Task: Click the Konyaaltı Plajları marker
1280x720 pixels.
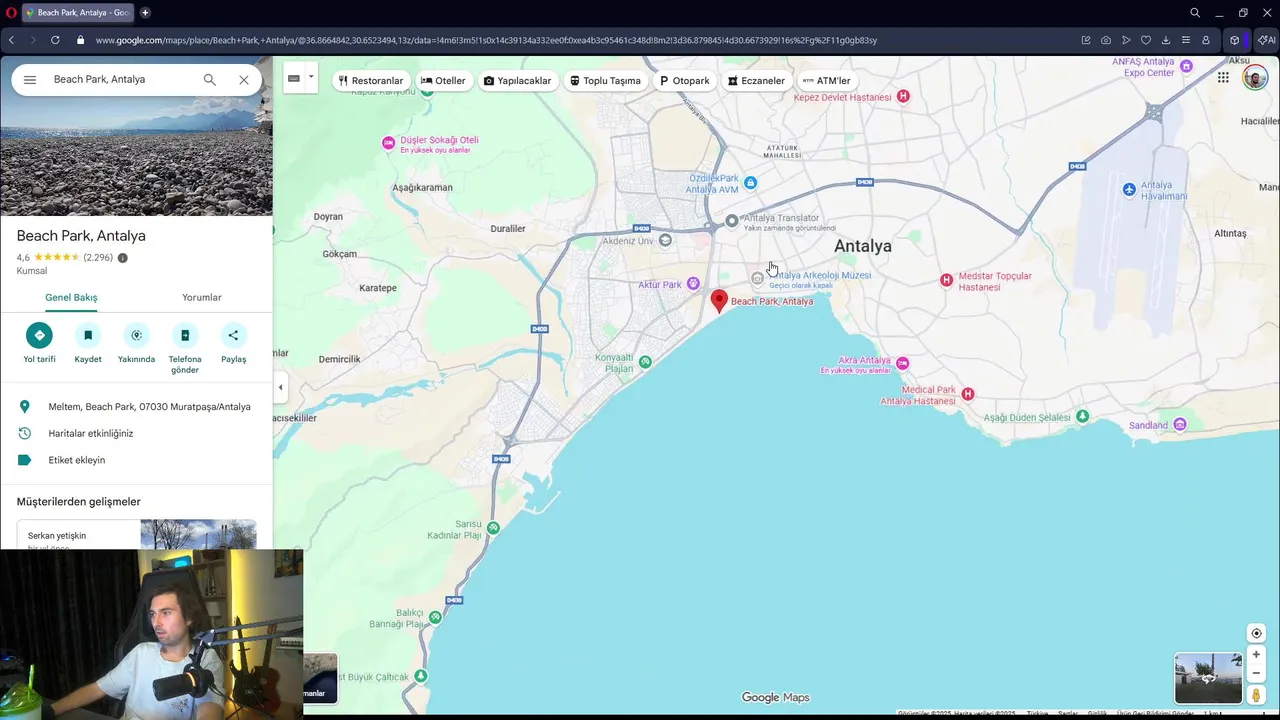Action: click(645, 362)
